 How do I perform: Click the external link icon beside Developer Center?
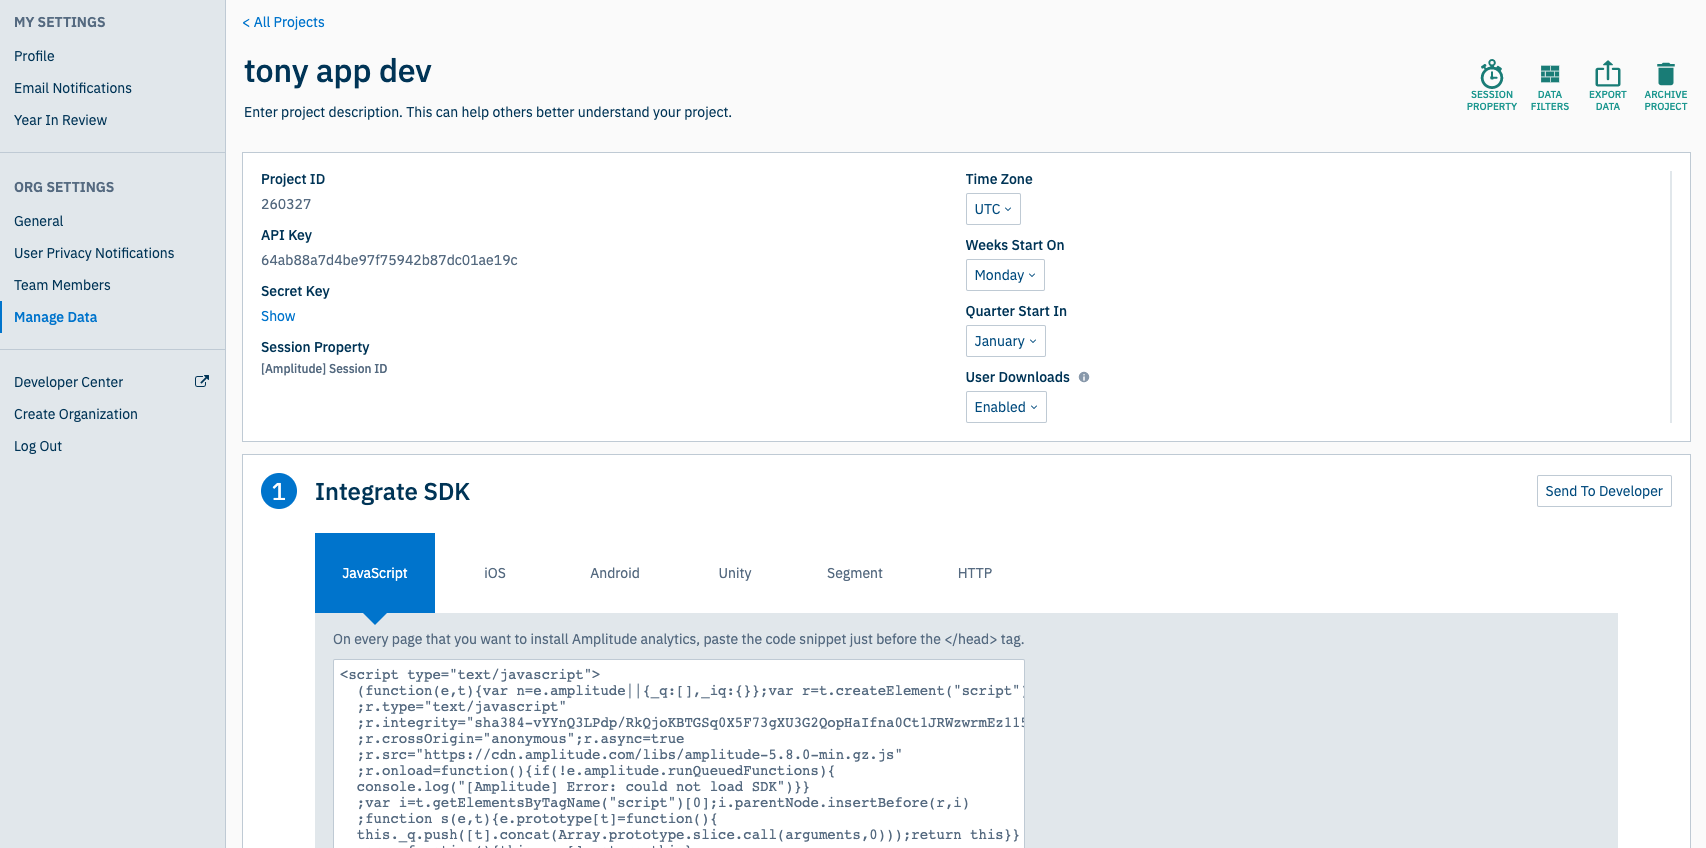tap(202, 381)
